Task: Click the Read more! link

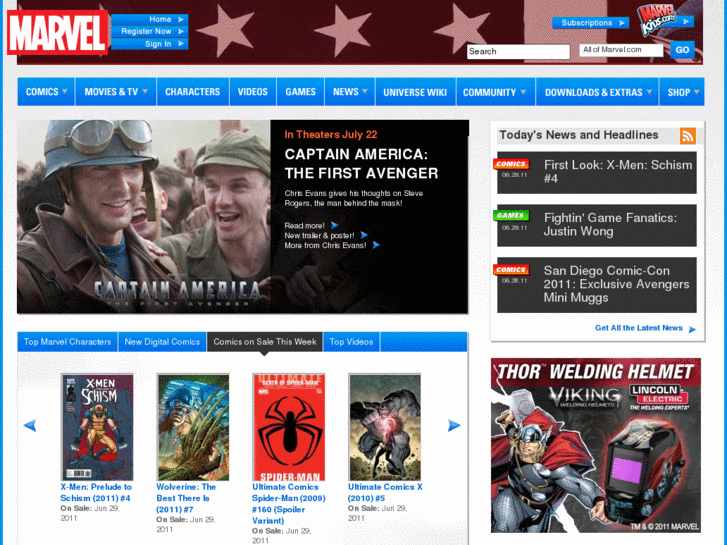Action: point(305,226)
